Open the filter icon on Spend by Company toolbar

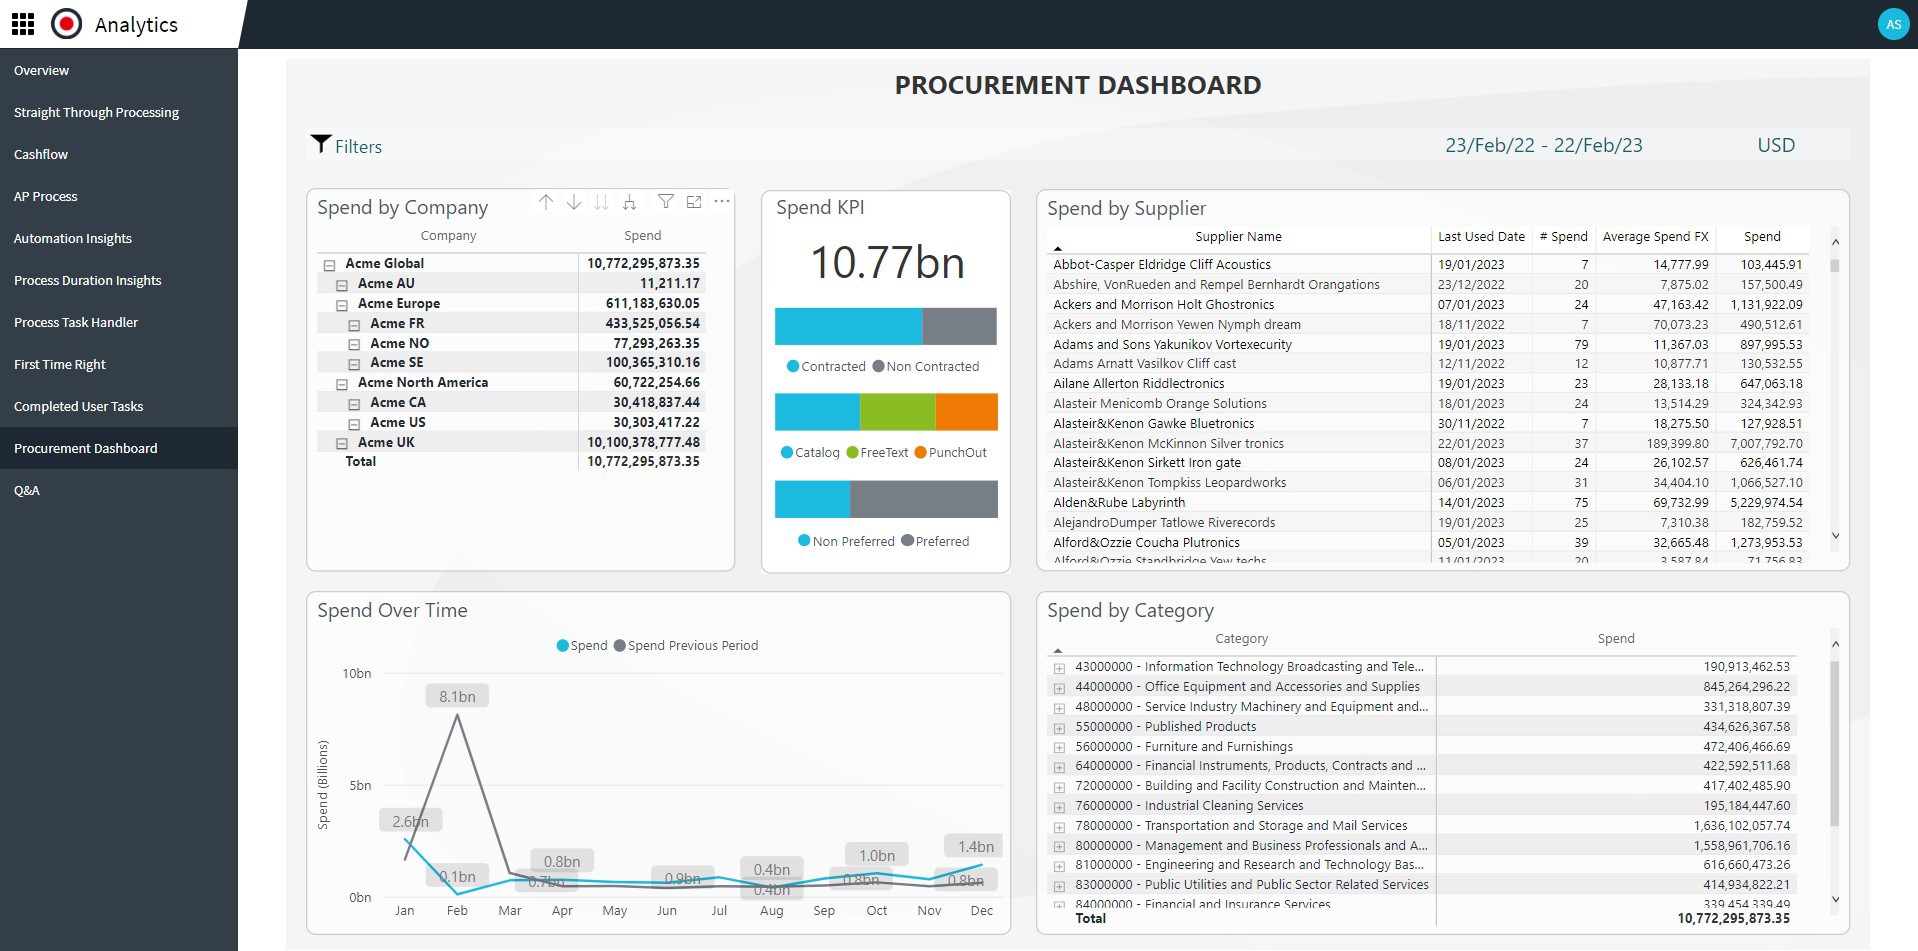[x=666, y=202]
